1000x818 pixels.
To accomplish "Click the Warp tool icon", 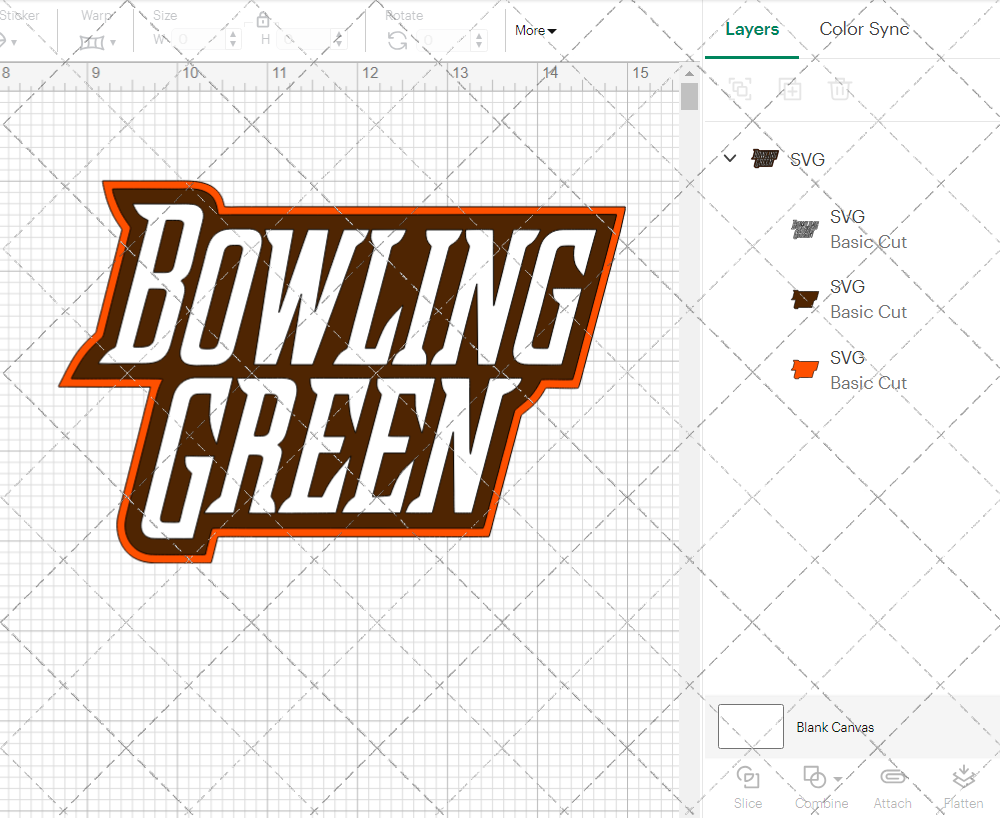I will [x=94, y=42].
